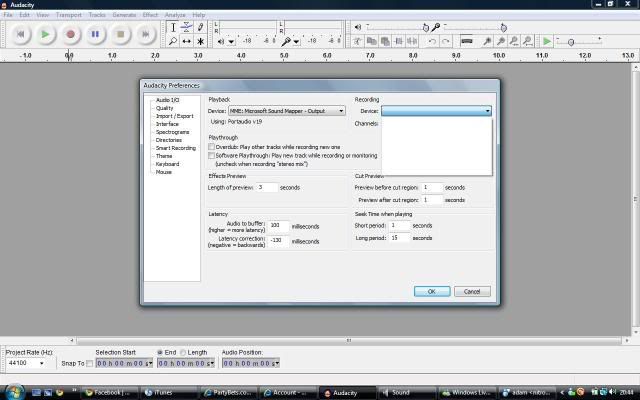Select Quality in preferences tree
Viewport: 640px width, 400px height.
164,108
